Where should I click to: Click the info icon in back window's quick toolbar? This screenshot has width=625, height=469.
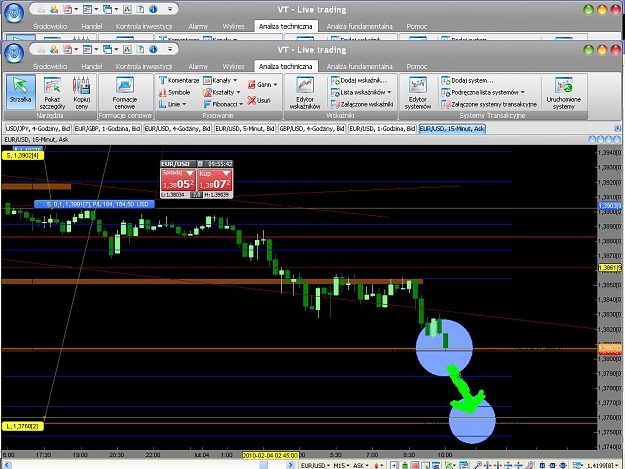coord(153,9)
